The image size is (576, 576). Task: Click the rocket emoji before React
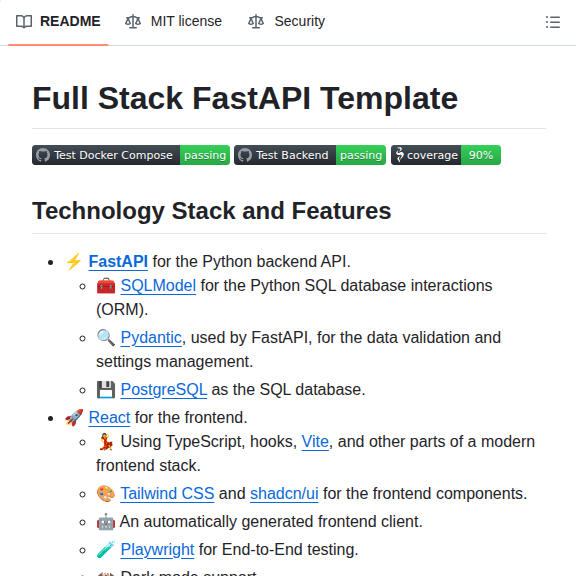[x=74, y=418]
